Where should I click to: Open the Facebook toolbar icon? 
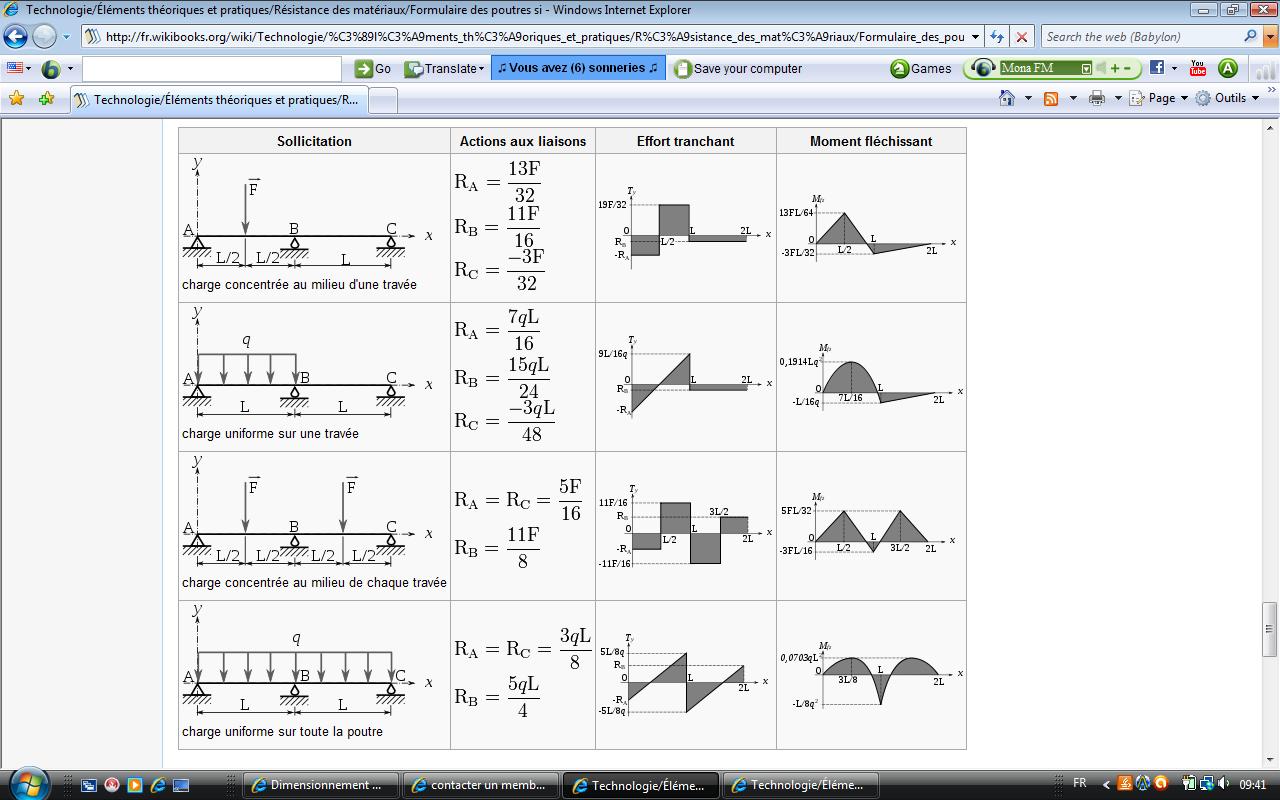(1157, 68)
